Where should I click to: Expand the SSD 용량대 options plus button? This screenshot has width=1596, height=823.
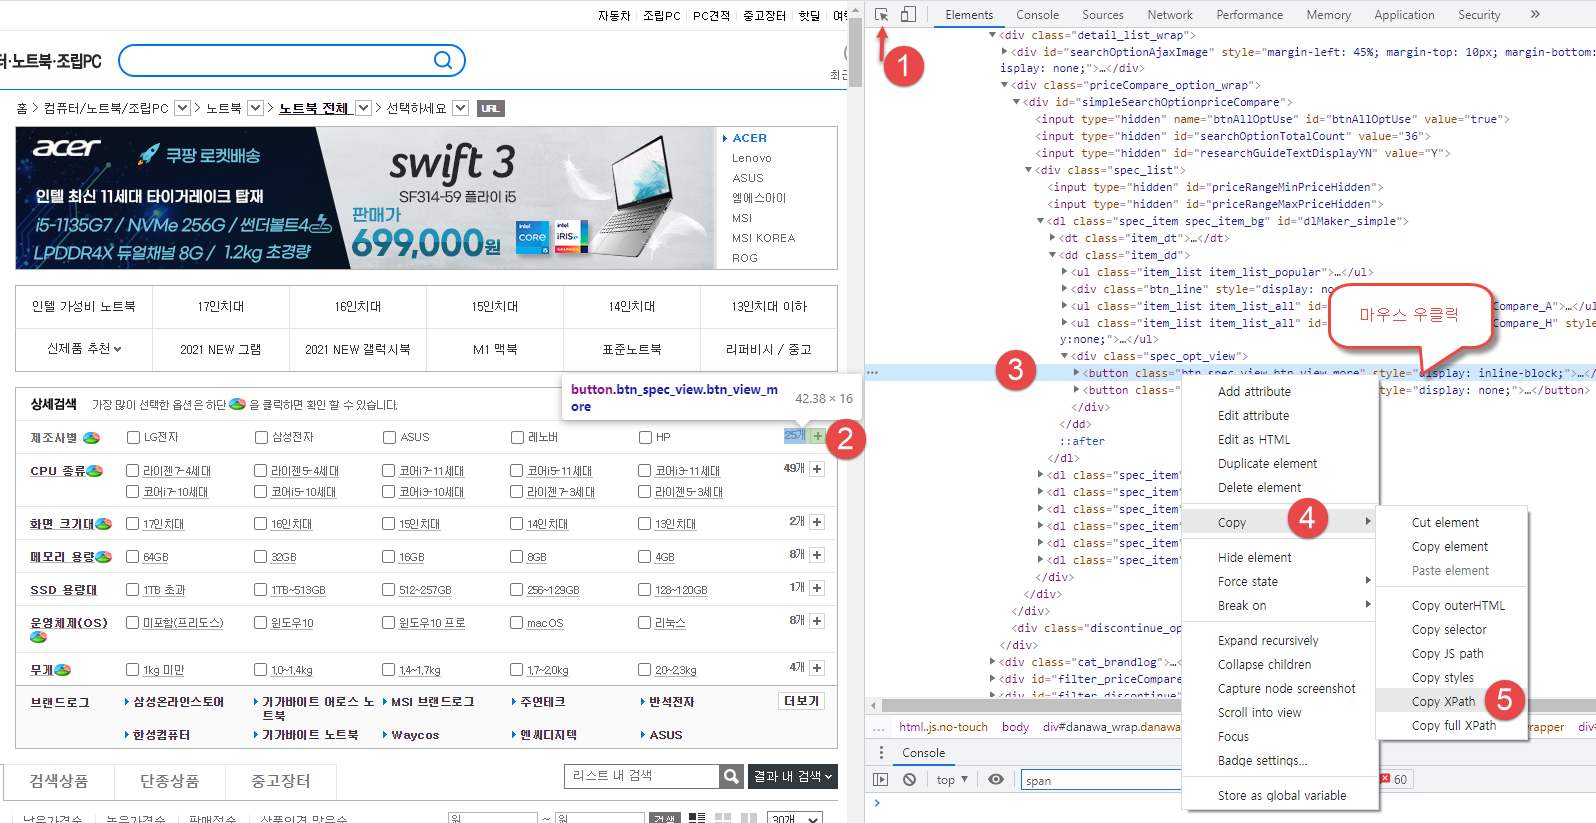coord(817,588)
